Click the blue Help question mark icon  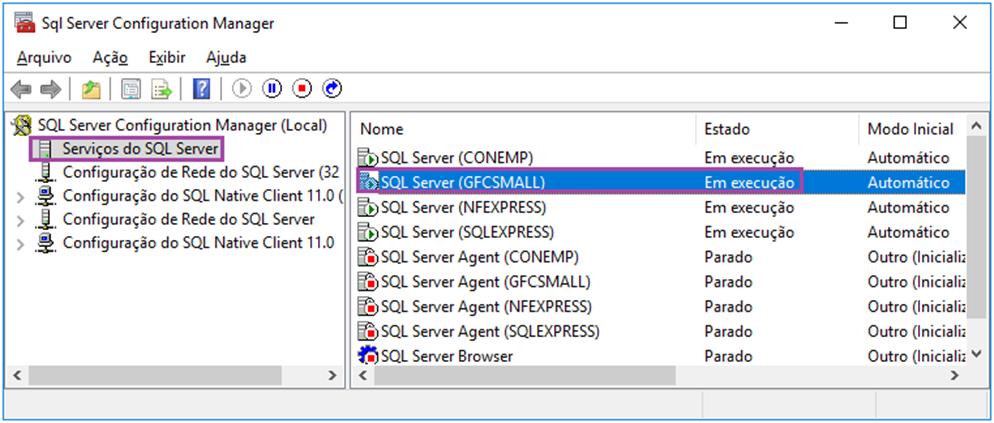click(x=200, y=89)
